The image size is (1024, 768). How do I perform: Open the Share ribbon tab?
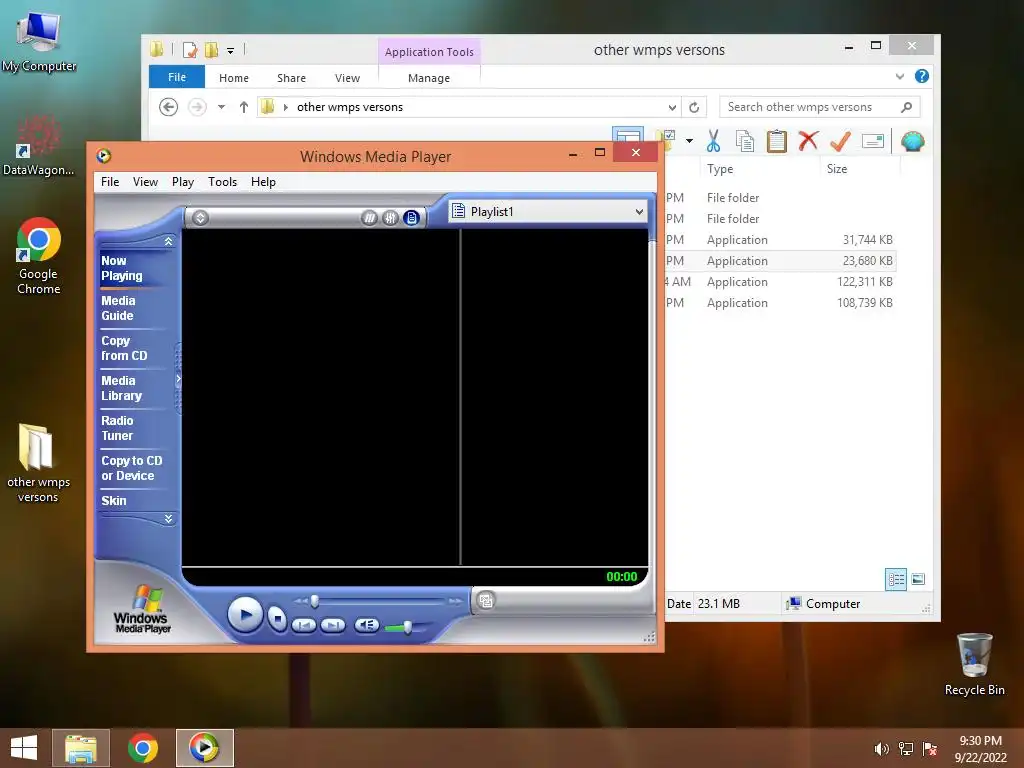[x=291, y=78]
